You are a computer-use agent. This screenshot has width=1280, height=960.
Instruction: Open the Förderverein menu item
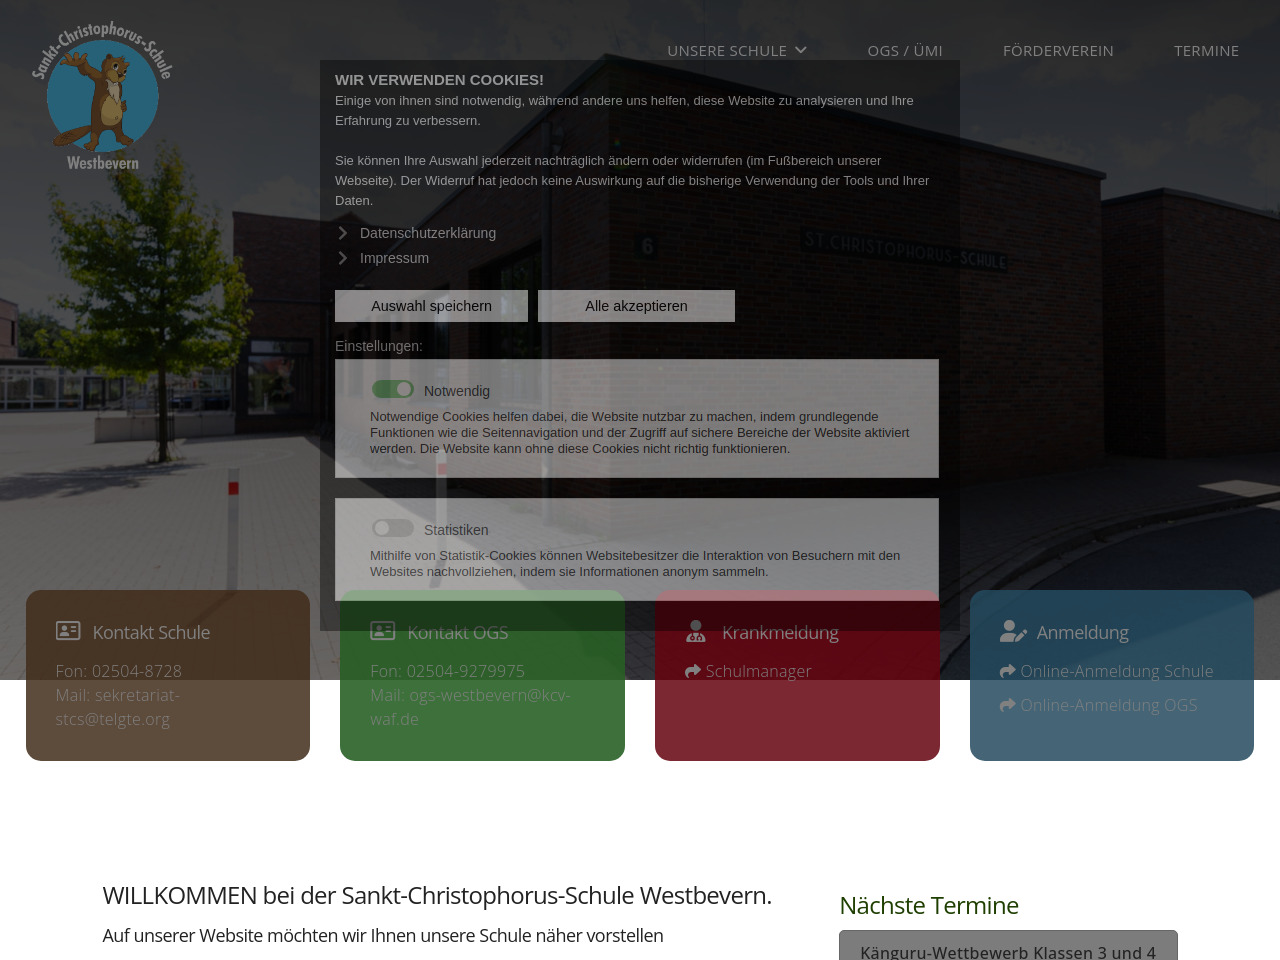(x=1058, y=51)
